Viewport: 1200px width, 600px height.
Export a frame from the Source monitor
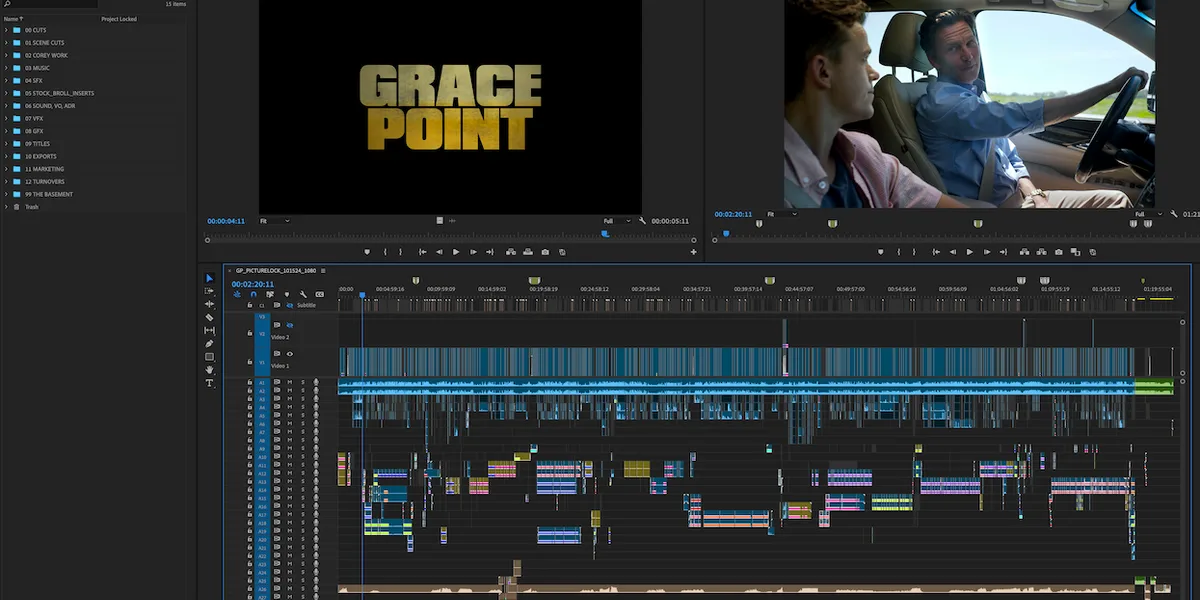click(545, 252)
